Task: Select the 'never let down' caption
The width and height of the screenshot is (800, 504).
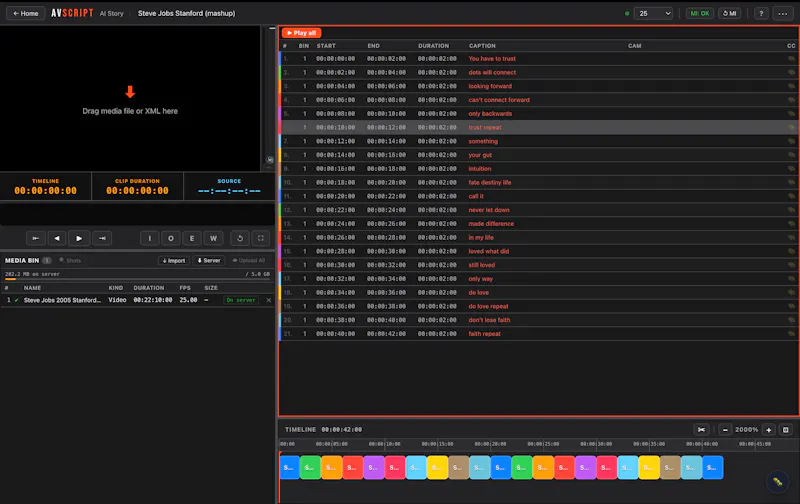Action: click(x=489, y=210)
